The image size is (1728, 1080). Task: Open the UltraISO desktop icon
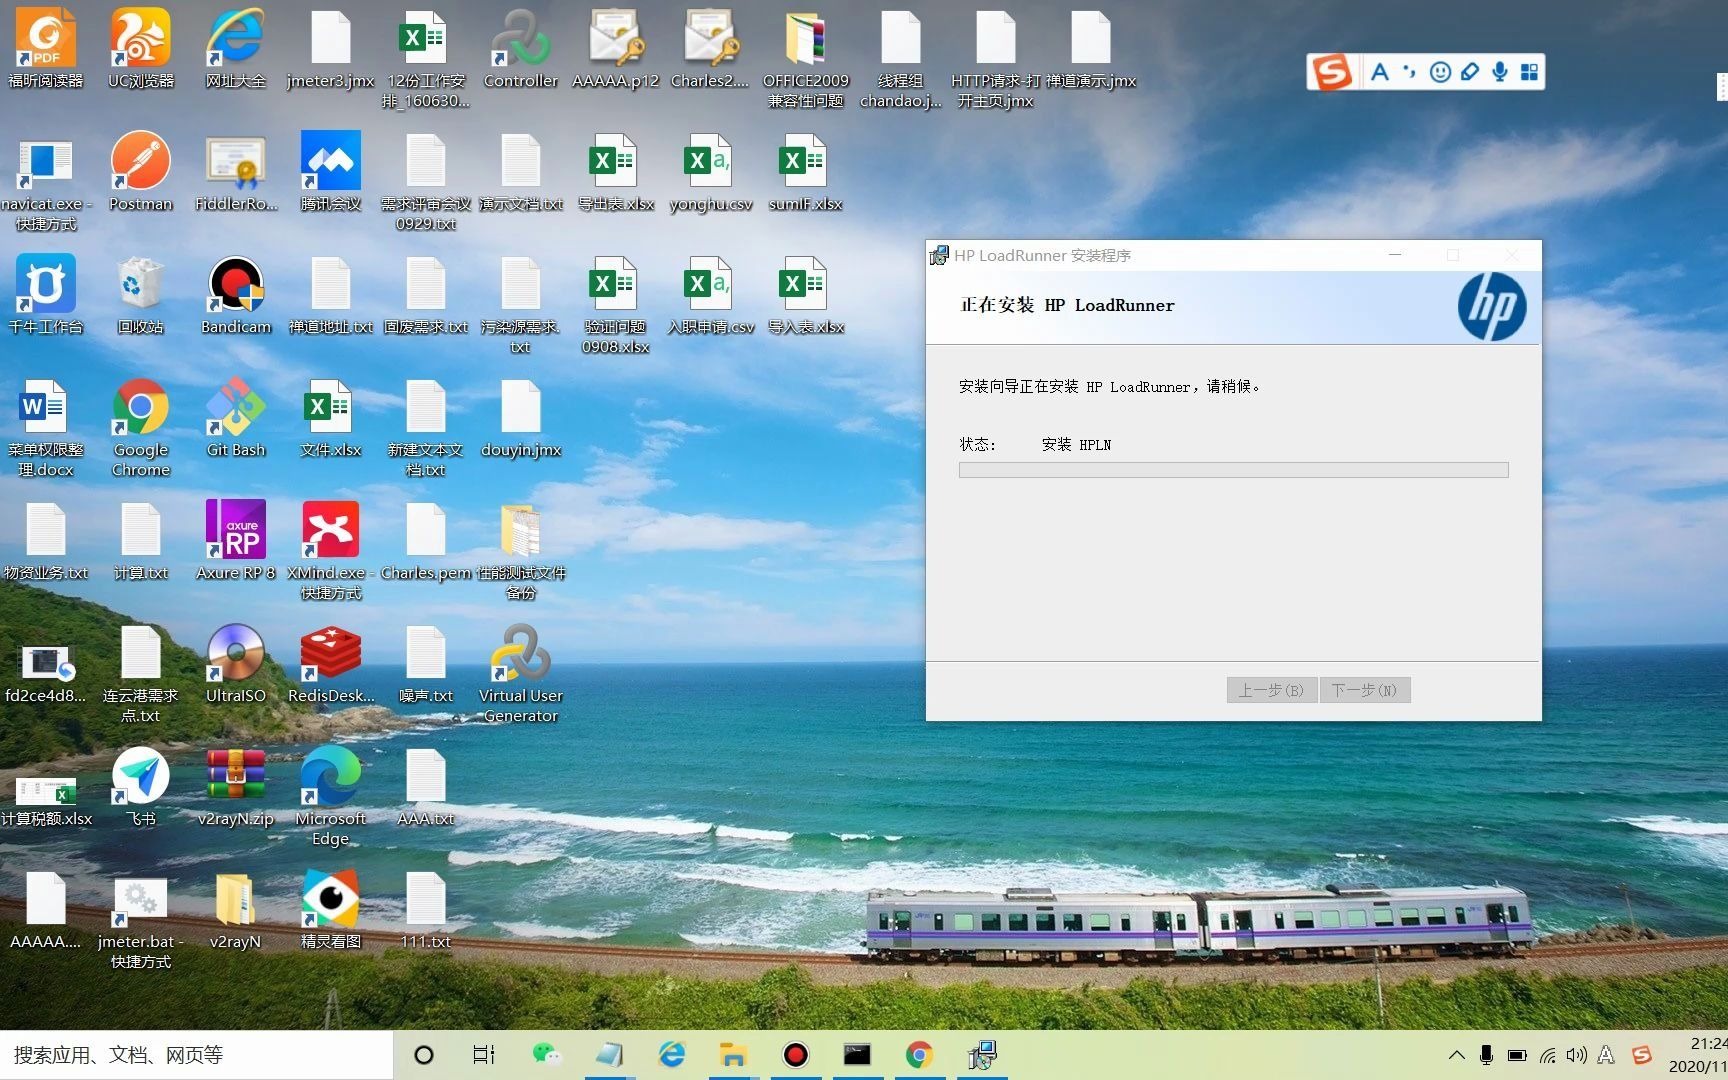[235, 664]
